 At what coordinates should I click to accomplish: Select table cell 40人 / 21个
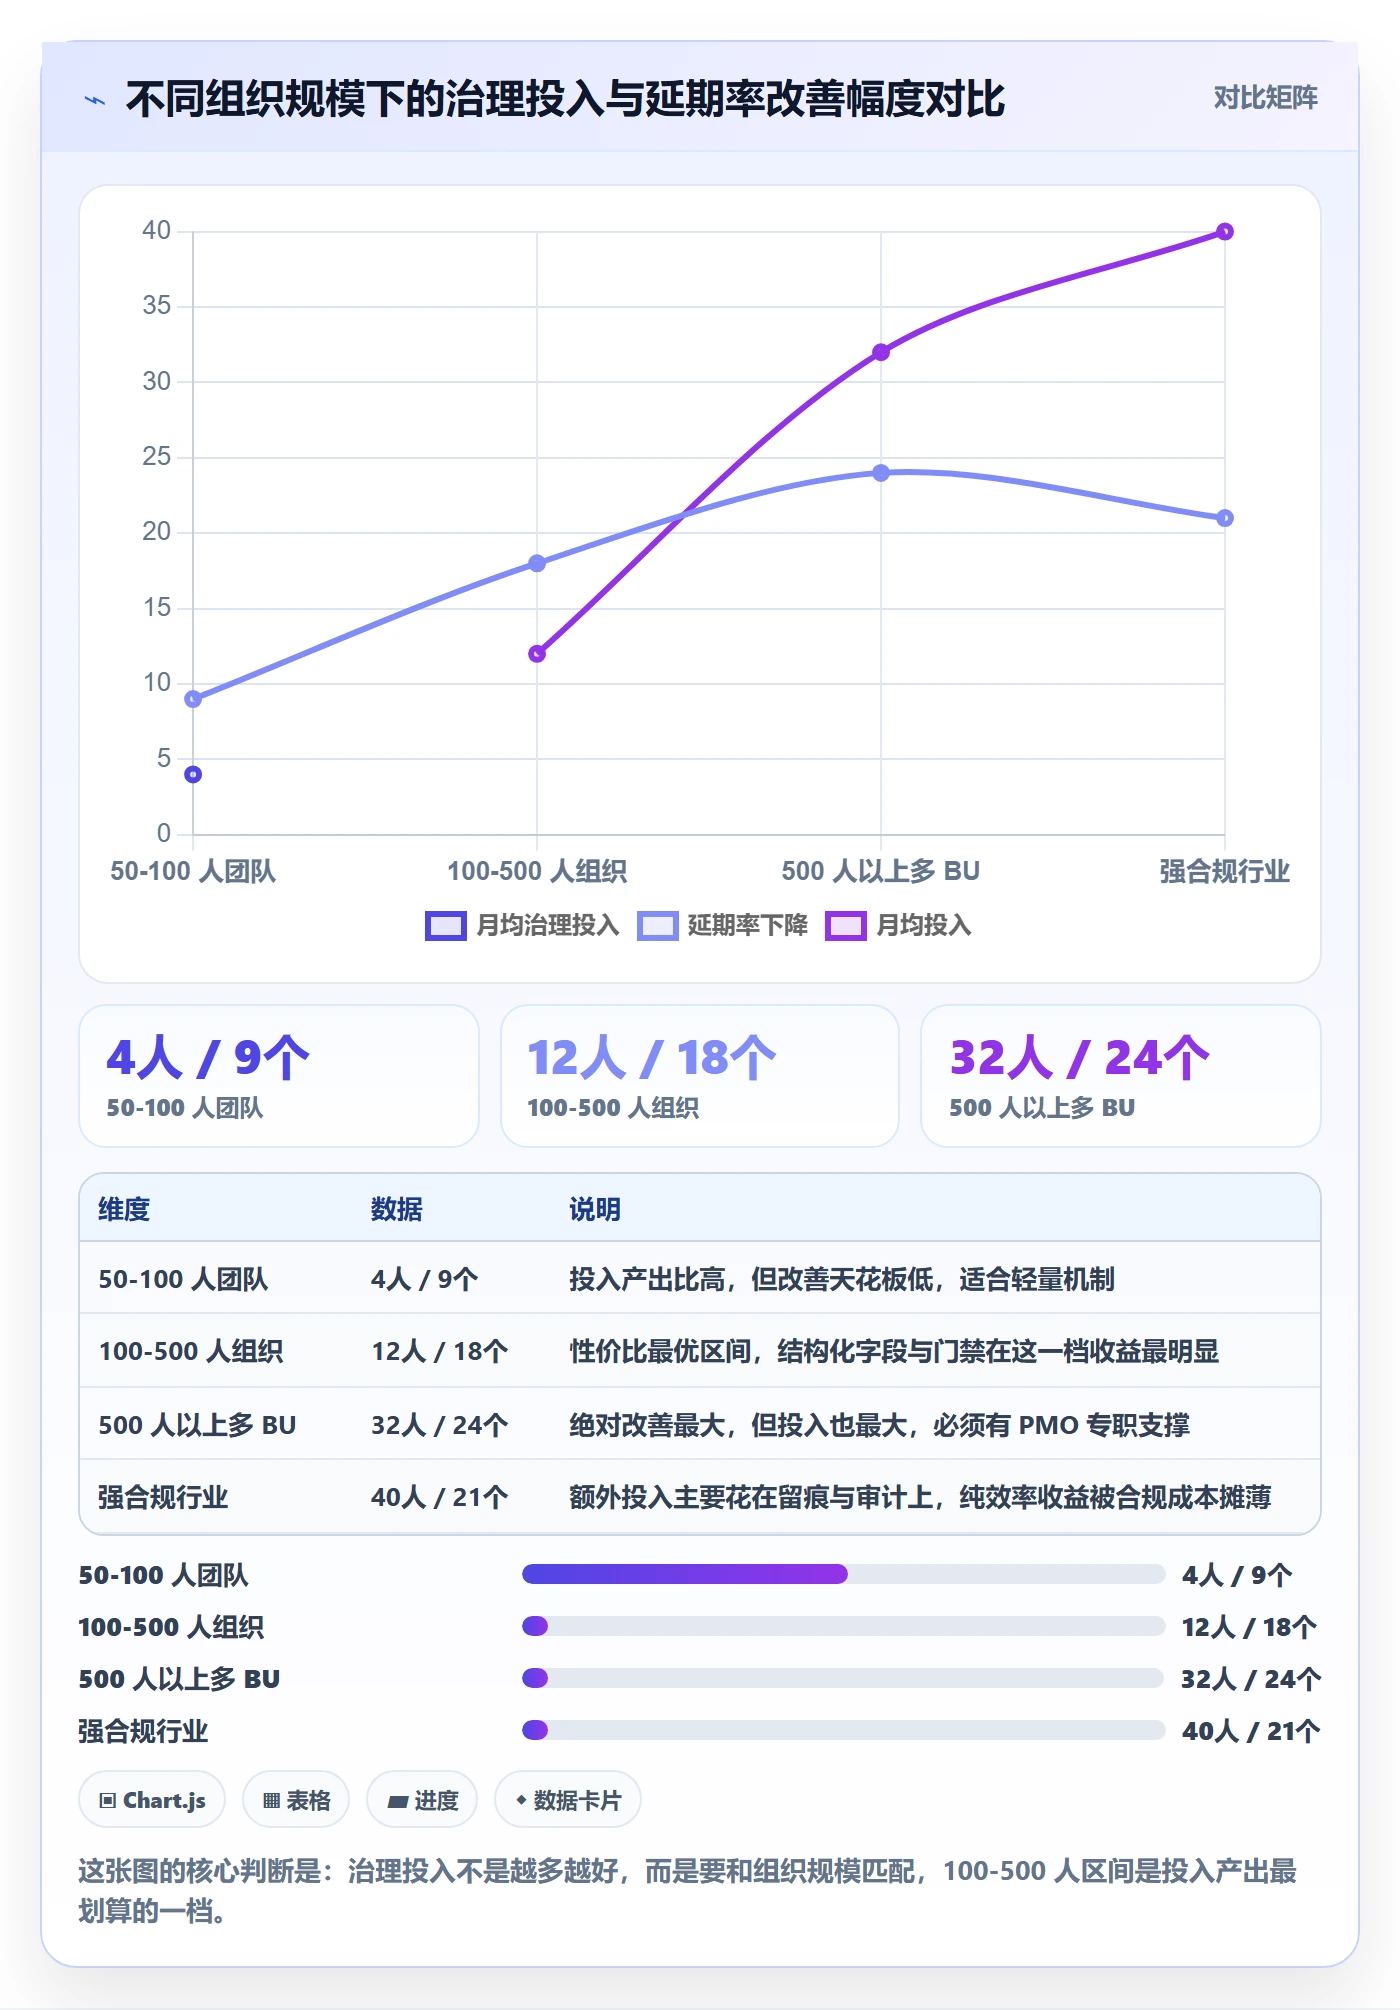[440, 1497]
